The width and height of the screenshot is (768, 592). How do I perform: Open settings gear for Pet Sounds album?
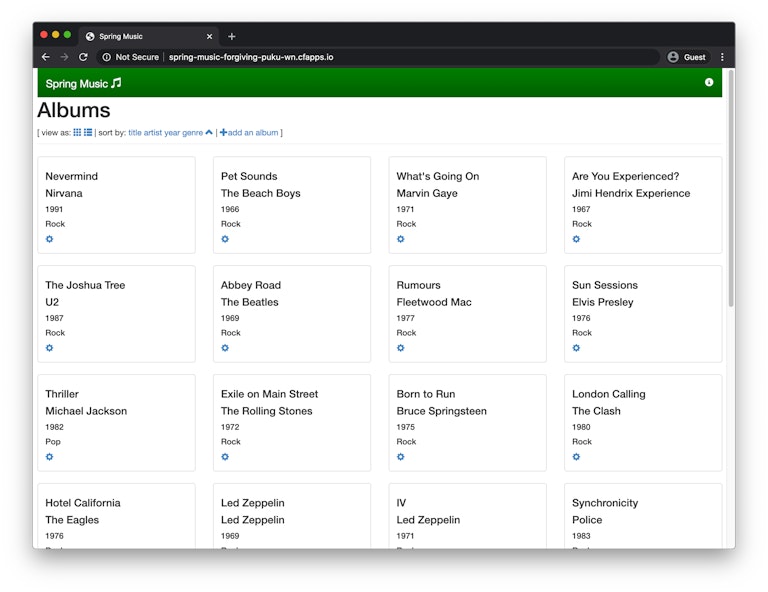point(225,239)
